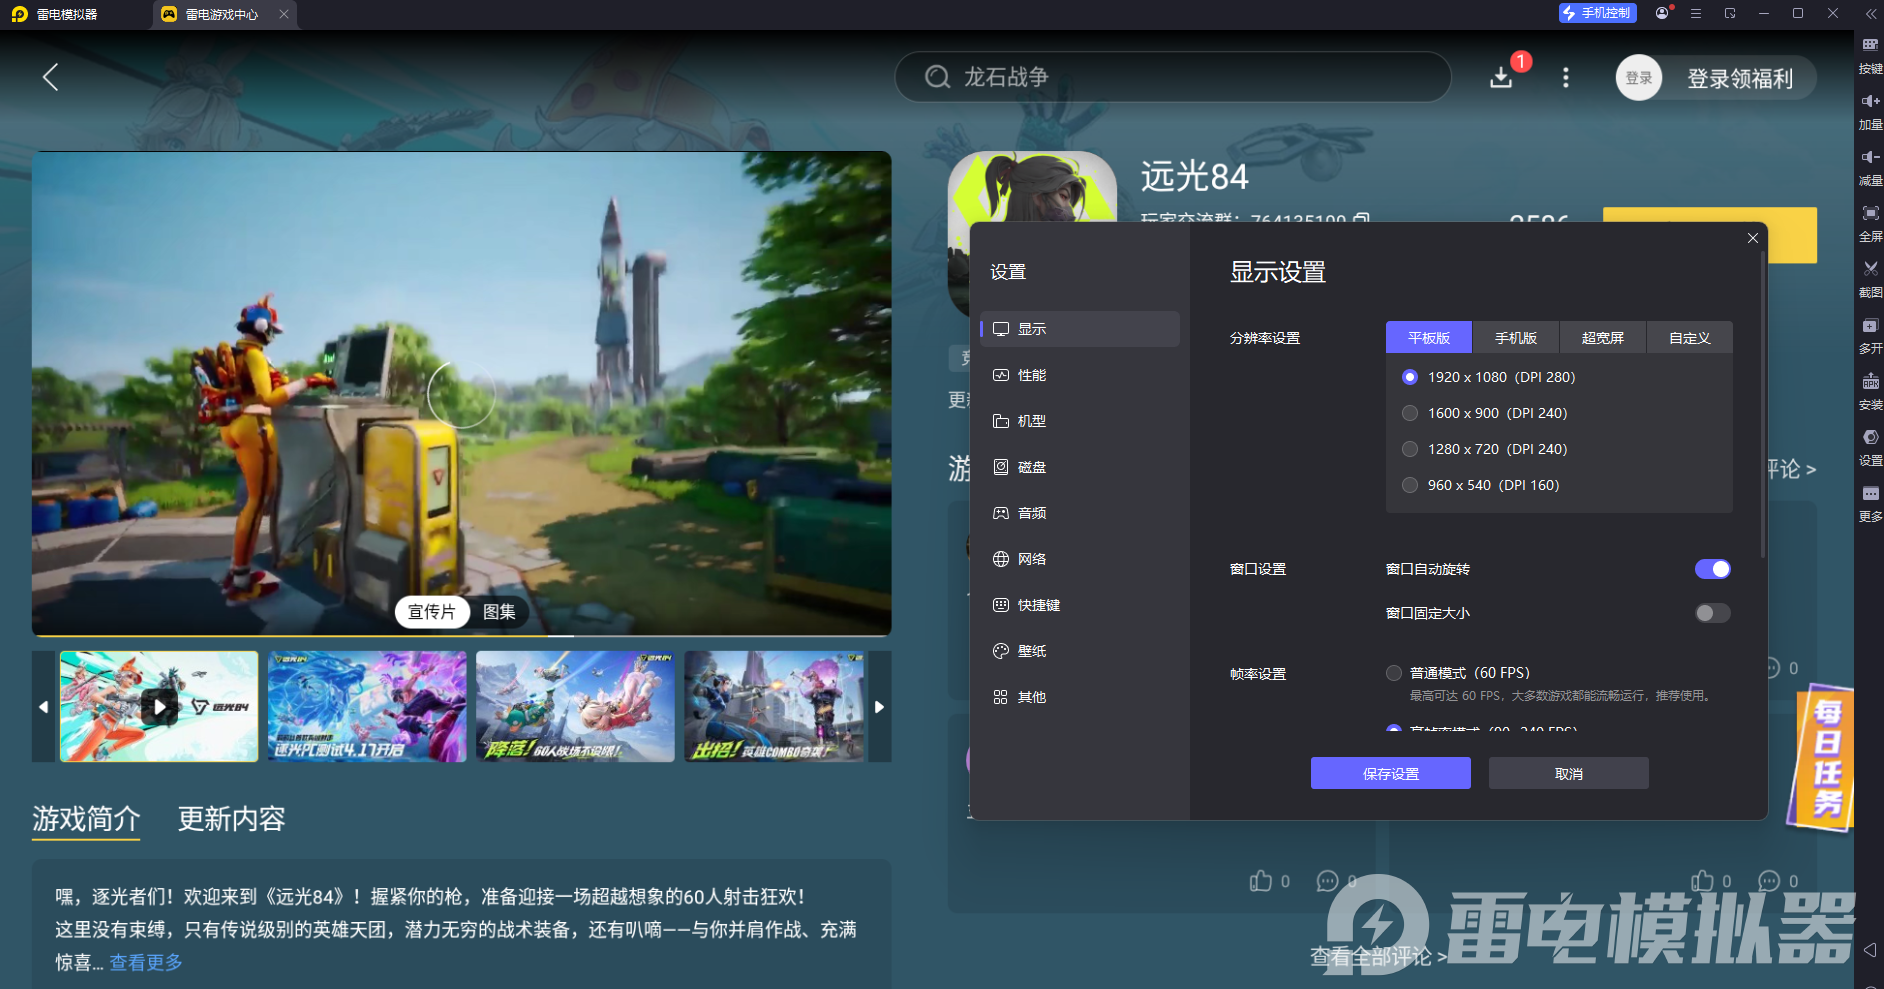1884x989 pixels.
Task: Click the 手机控制 button in the title bar
Action: pos(1598,13)
